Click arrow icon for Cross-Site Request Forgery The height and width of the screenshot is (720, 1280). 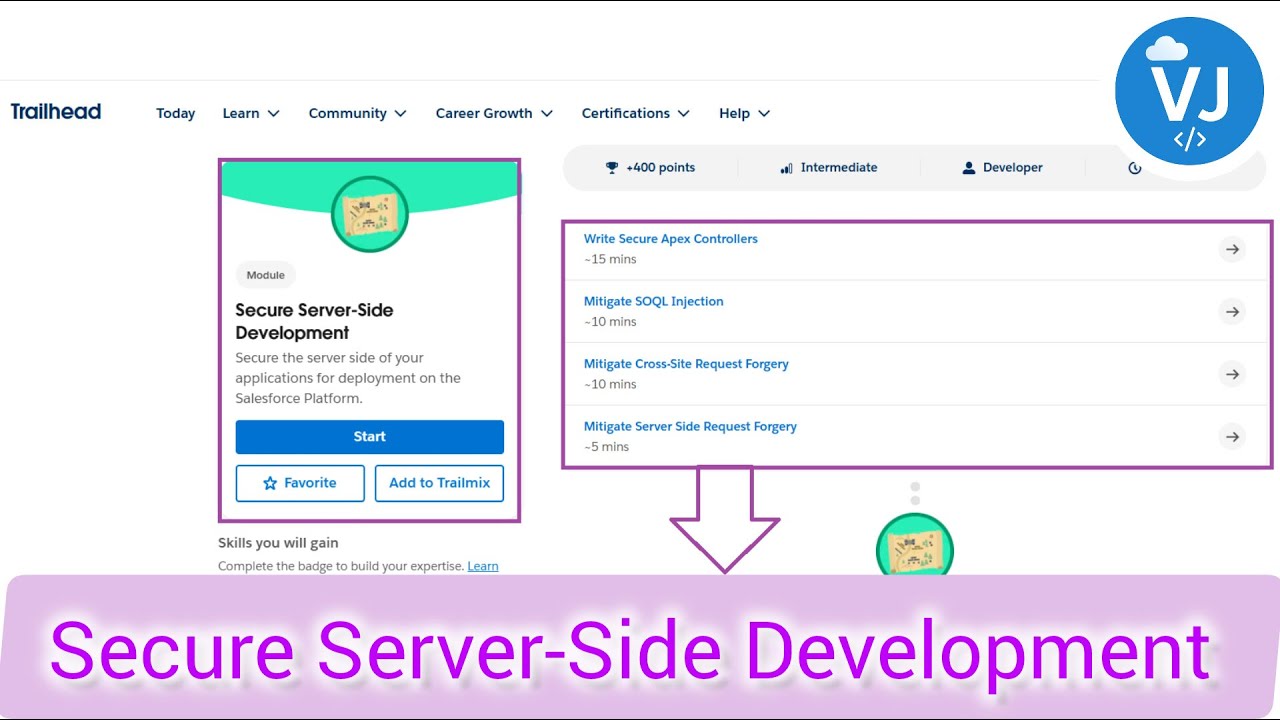tap(1233, 374)
